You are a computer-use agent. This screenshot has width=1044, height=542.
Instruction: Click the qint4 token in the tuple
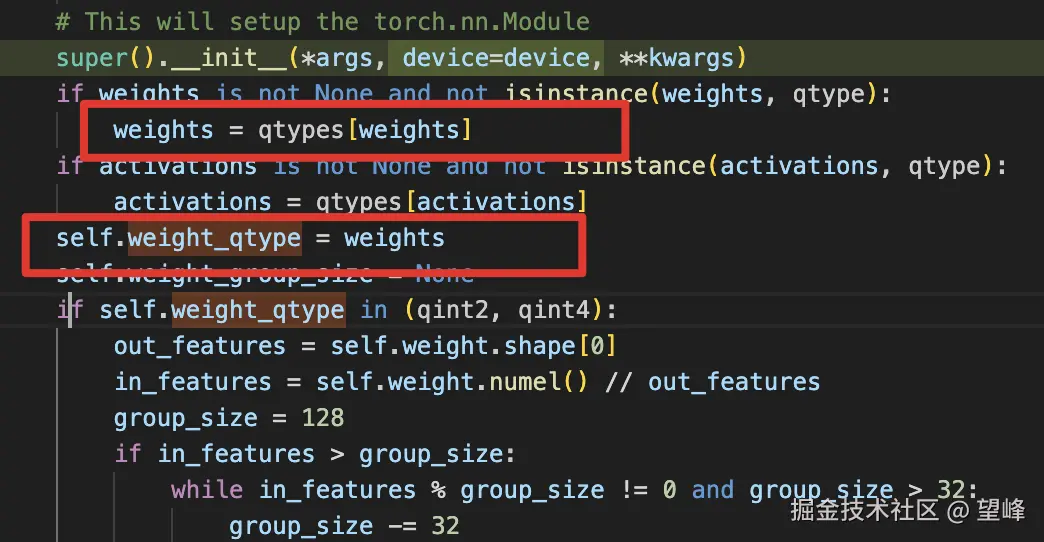pos(554,310)
